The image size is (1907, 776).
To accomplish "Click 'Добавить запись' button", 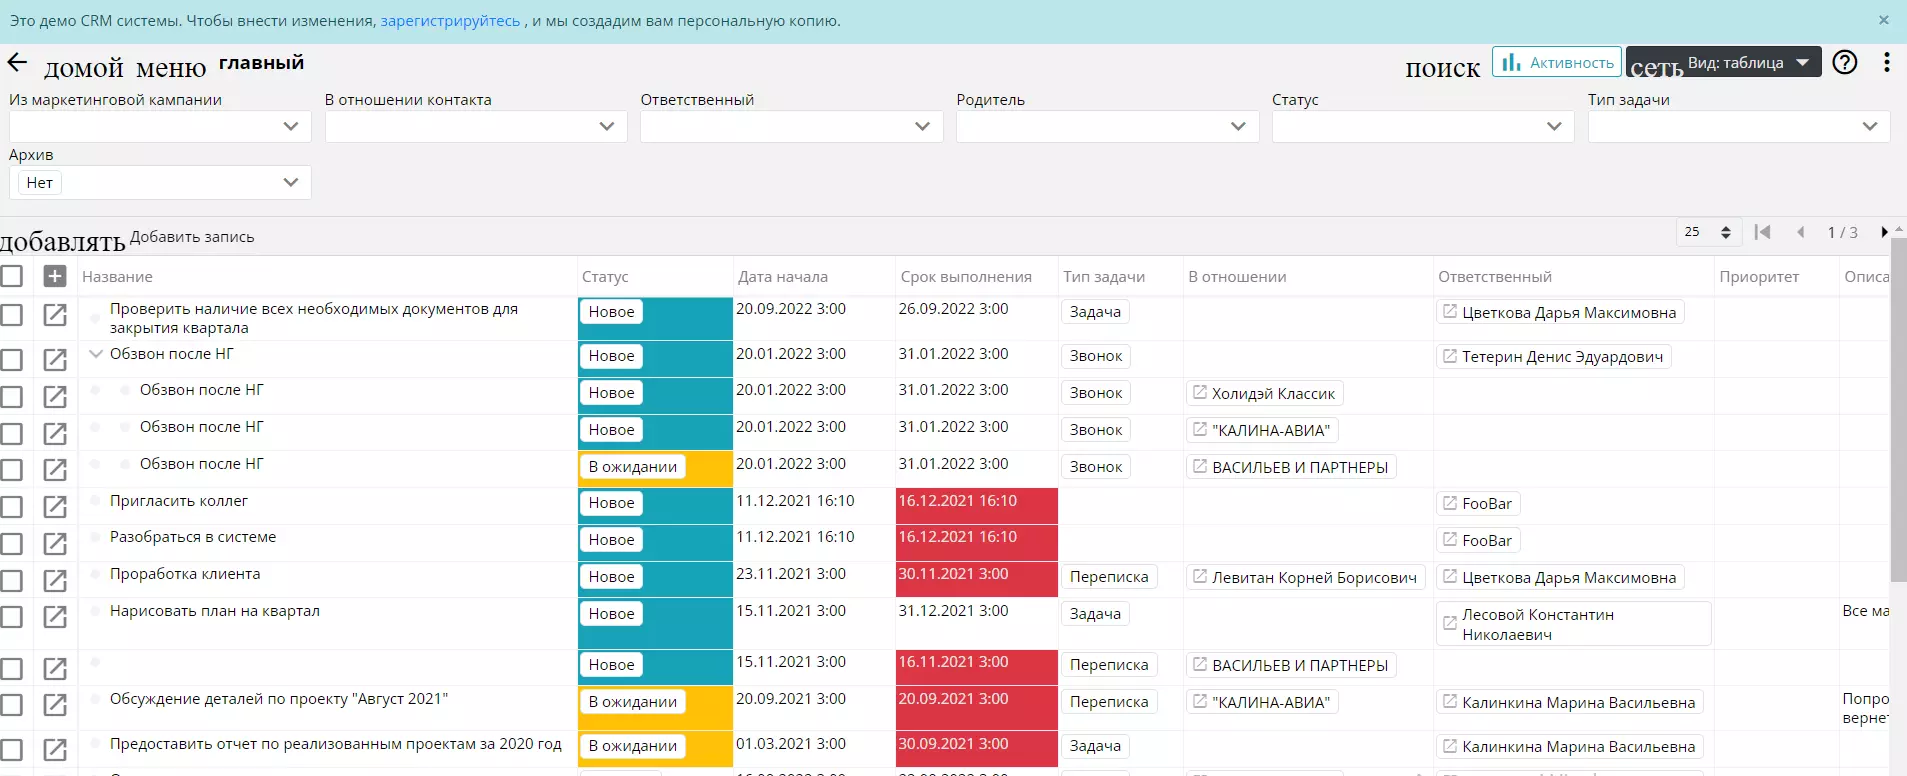I will (192, 237).
